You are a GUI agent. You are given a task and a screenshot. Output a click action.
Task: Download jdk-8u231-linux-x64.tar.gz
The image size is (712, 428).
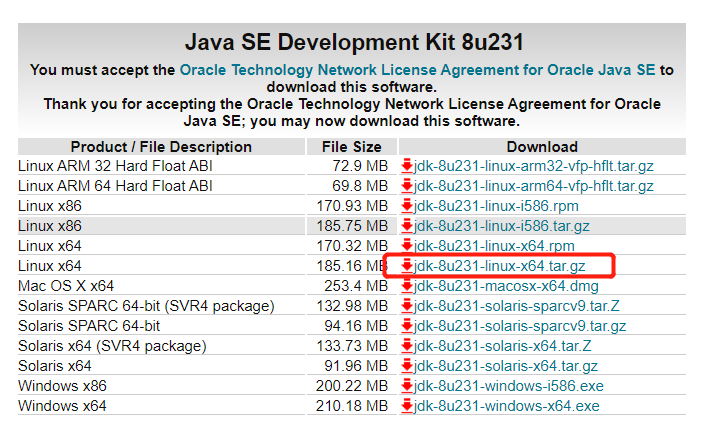tap(499, 266)
